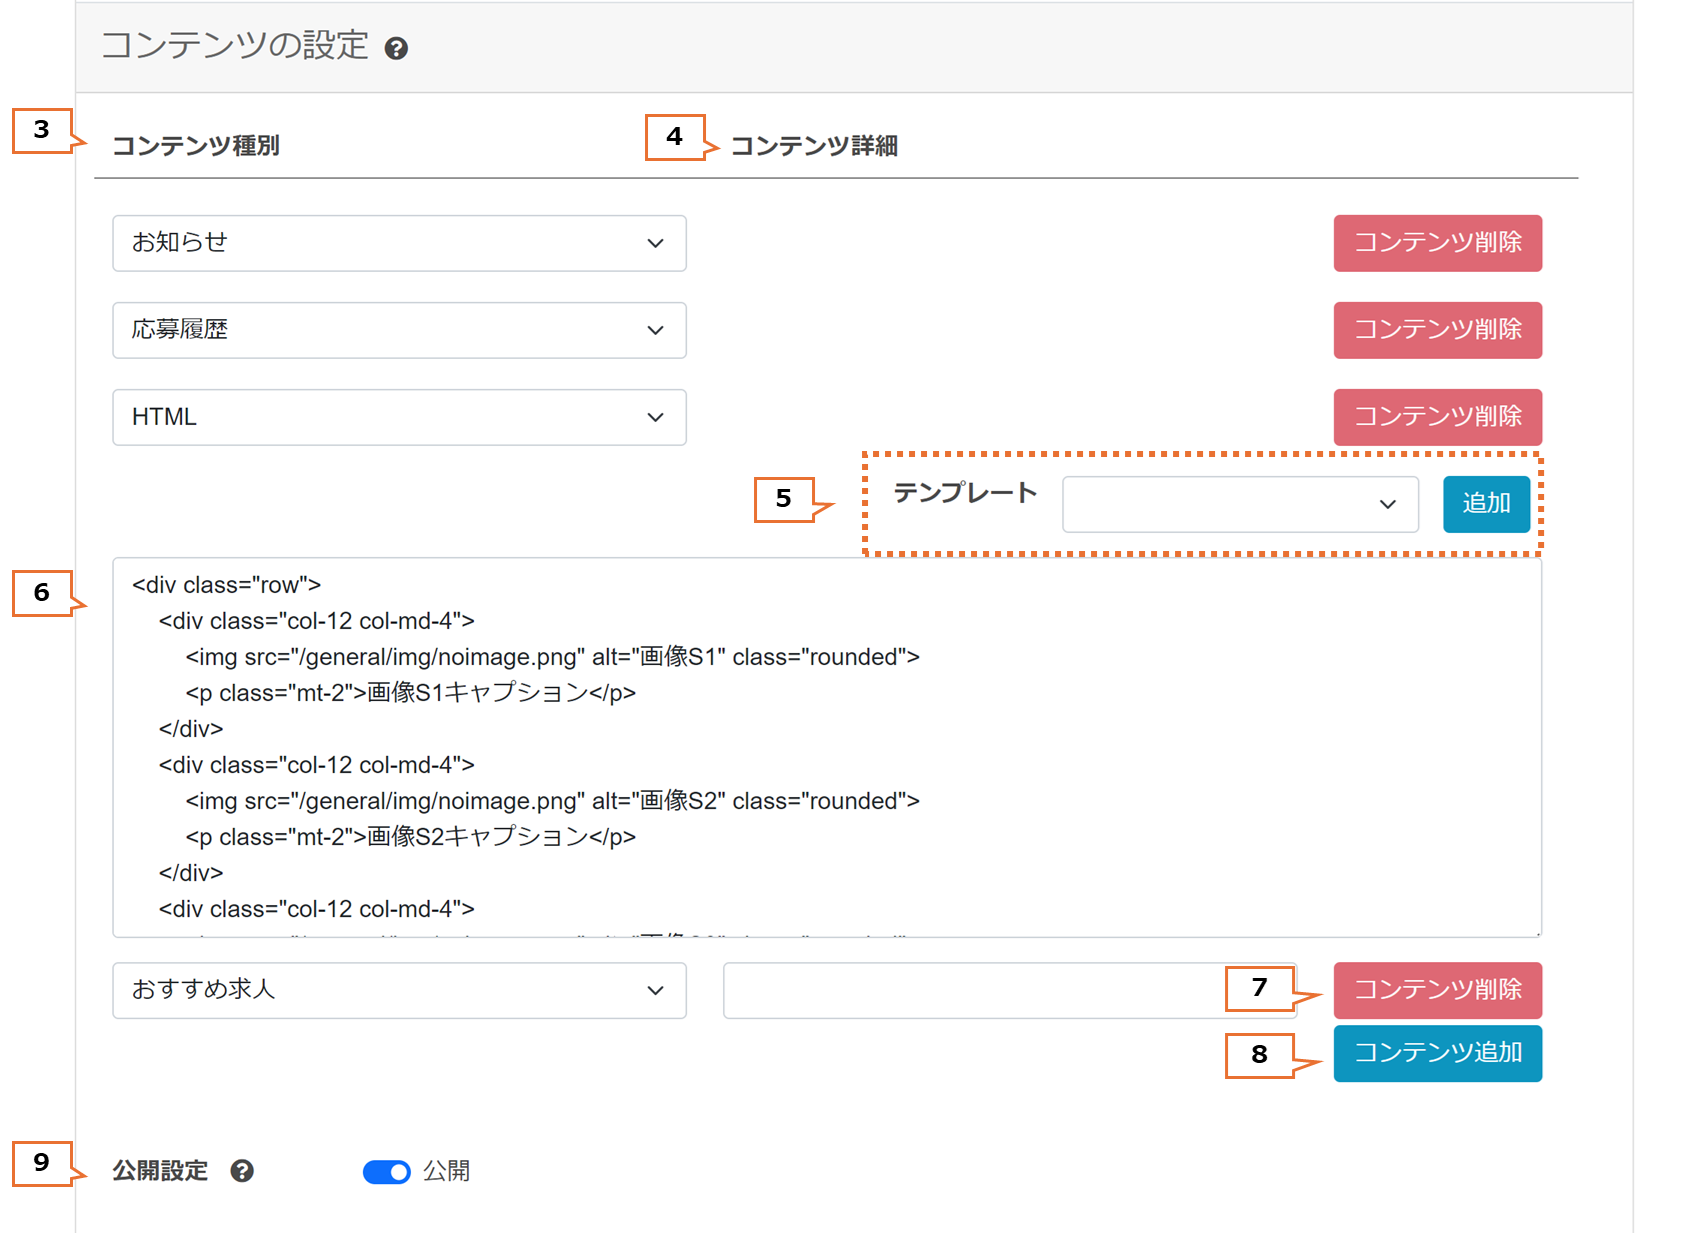Open the HTML content type dropdown

(x=399, y=417)
